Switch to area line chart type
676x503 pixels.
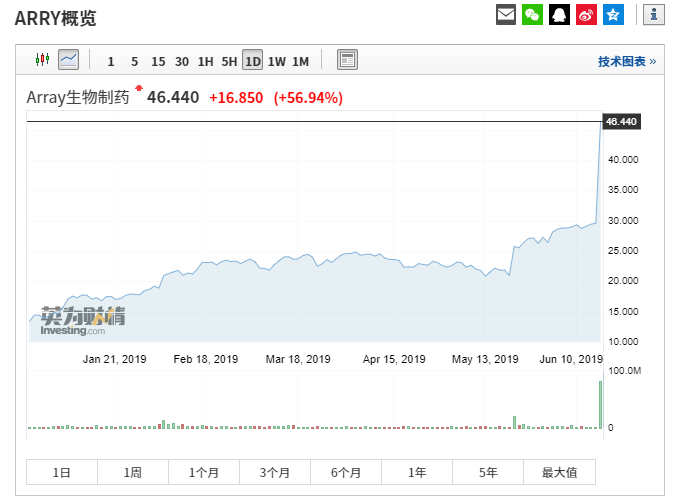click(x=69, y=59)
